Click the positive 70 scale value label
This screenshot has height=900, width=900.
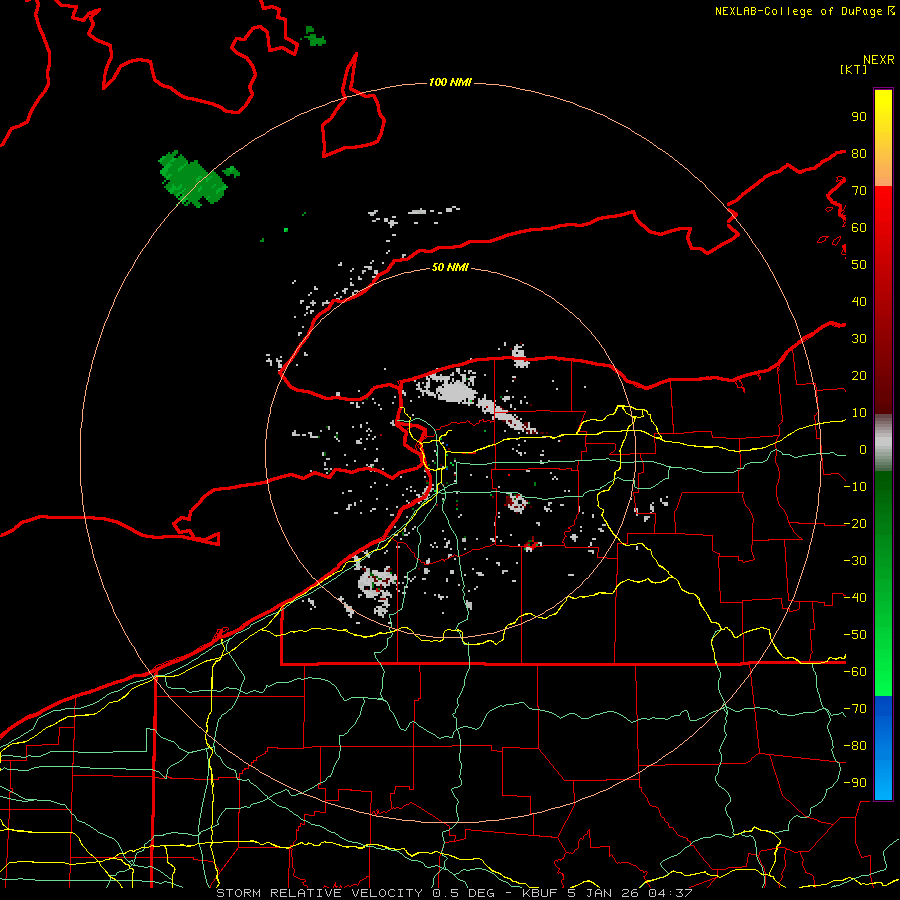click(859, 191)
